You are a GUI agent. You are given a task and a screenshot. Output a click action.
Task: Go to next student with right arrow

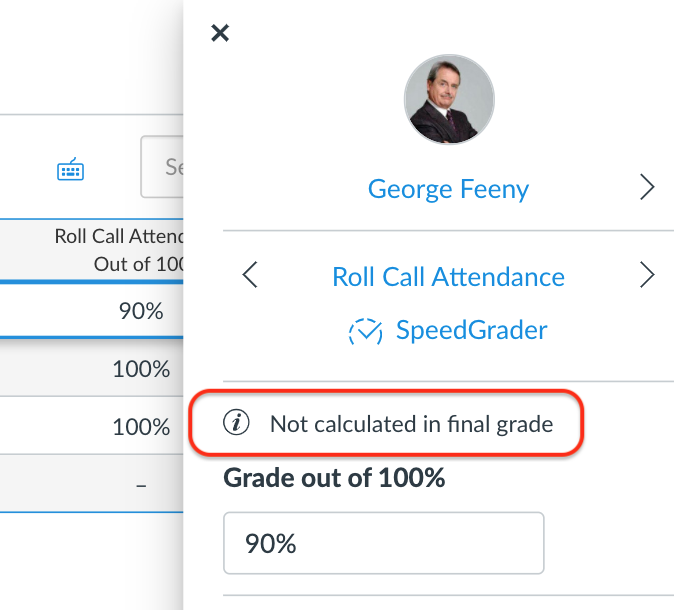(647, 187)
